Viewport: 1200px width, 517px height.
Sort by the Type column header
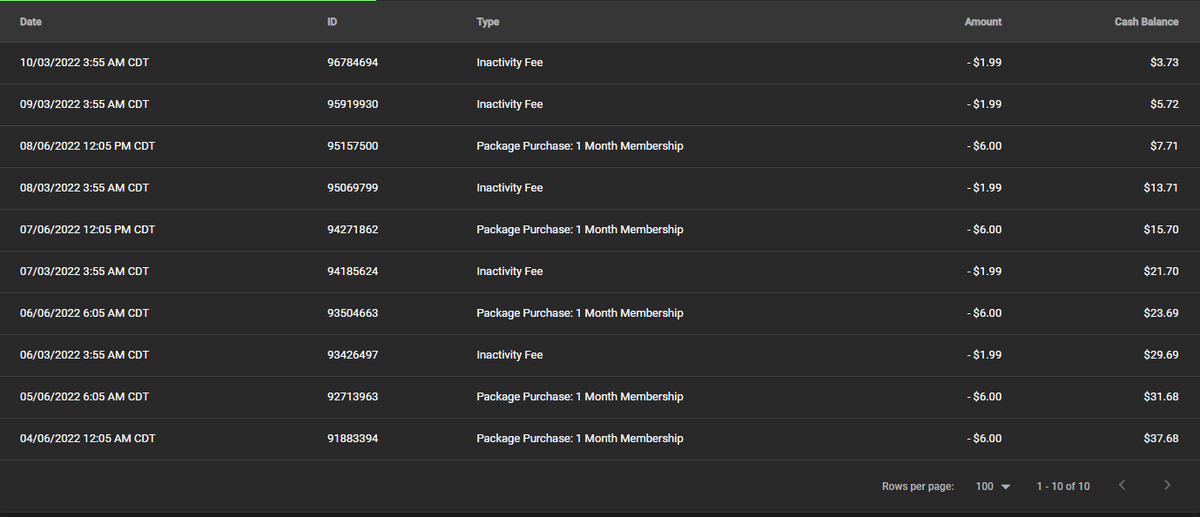click(488, 22)
